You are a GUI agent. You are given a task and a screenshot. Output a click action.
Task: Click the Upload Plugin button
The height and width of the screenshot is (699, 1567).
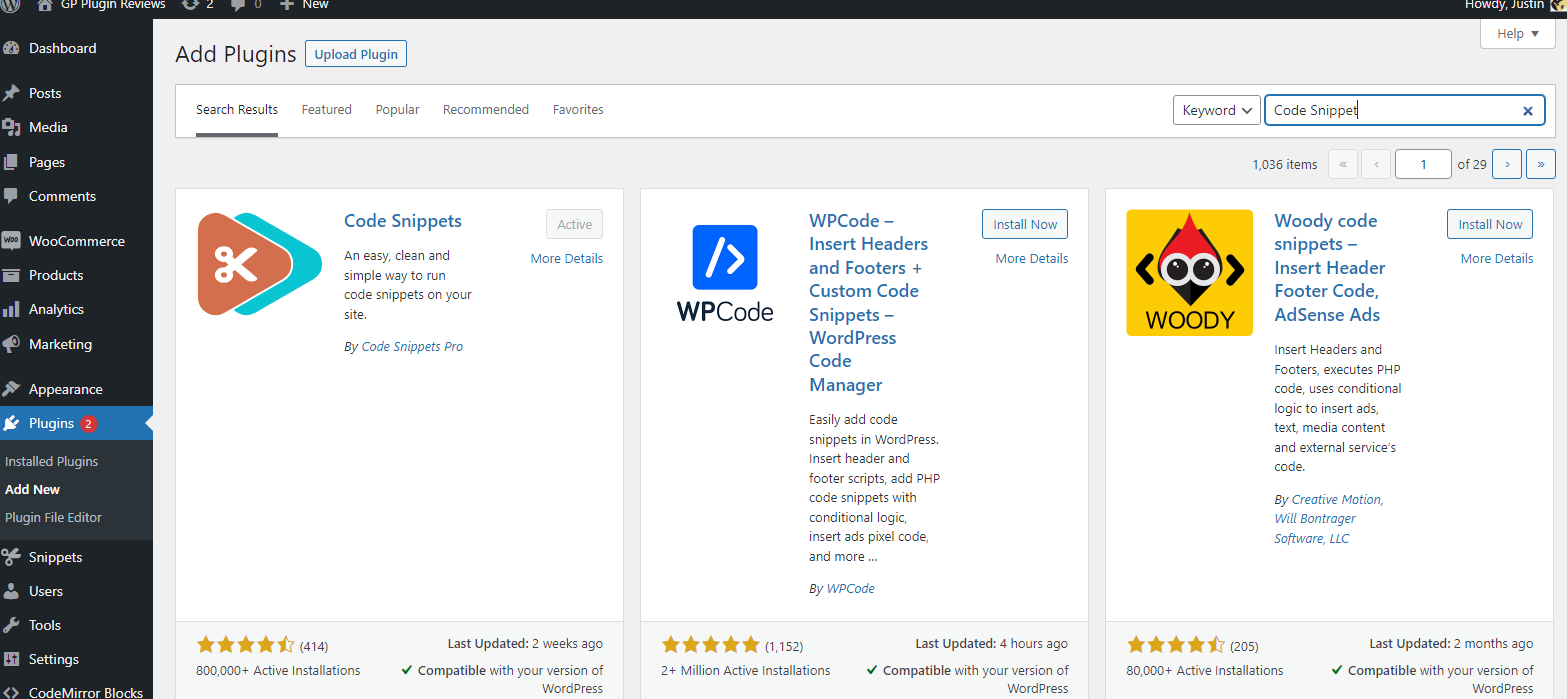(x=356, y=54)
